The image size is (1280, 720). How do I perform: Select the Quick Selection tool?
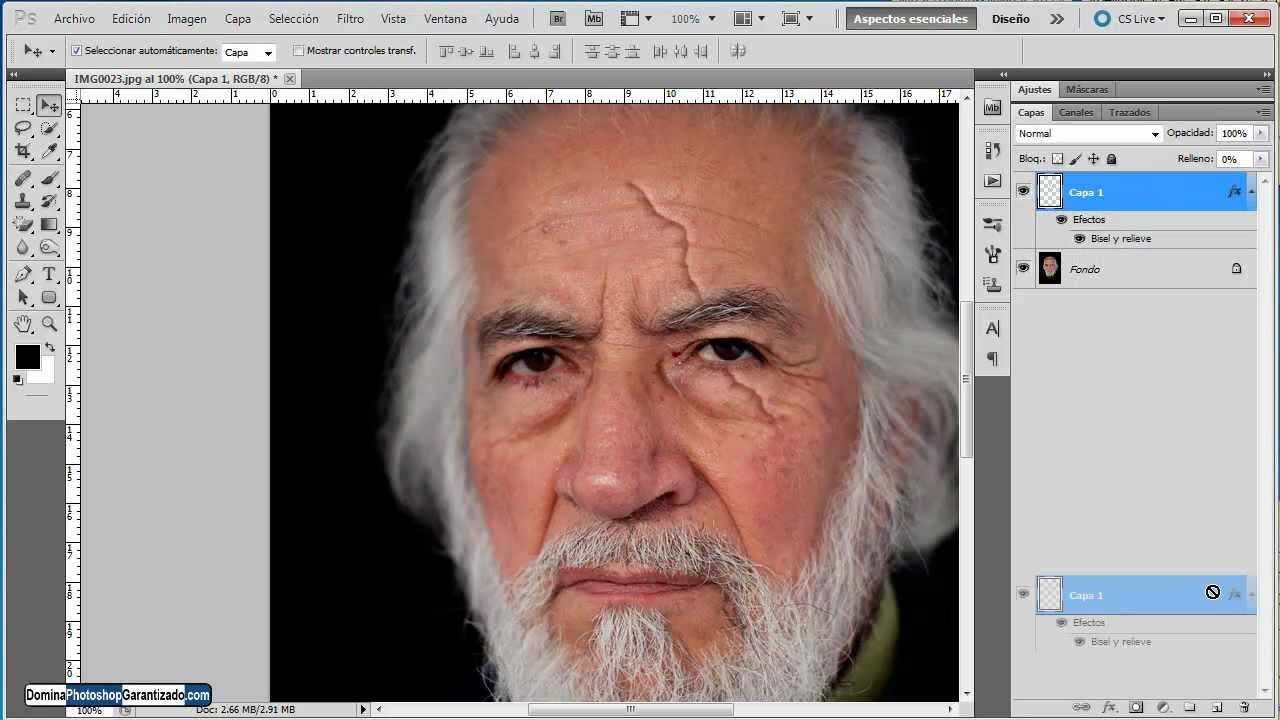[49, 128]
